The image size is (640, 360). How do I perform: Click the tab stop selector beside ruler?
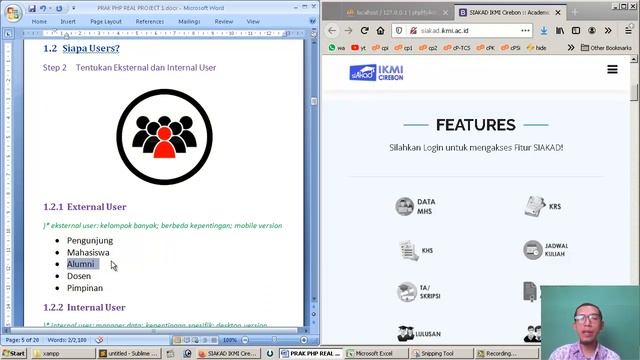tap(8, 34)
